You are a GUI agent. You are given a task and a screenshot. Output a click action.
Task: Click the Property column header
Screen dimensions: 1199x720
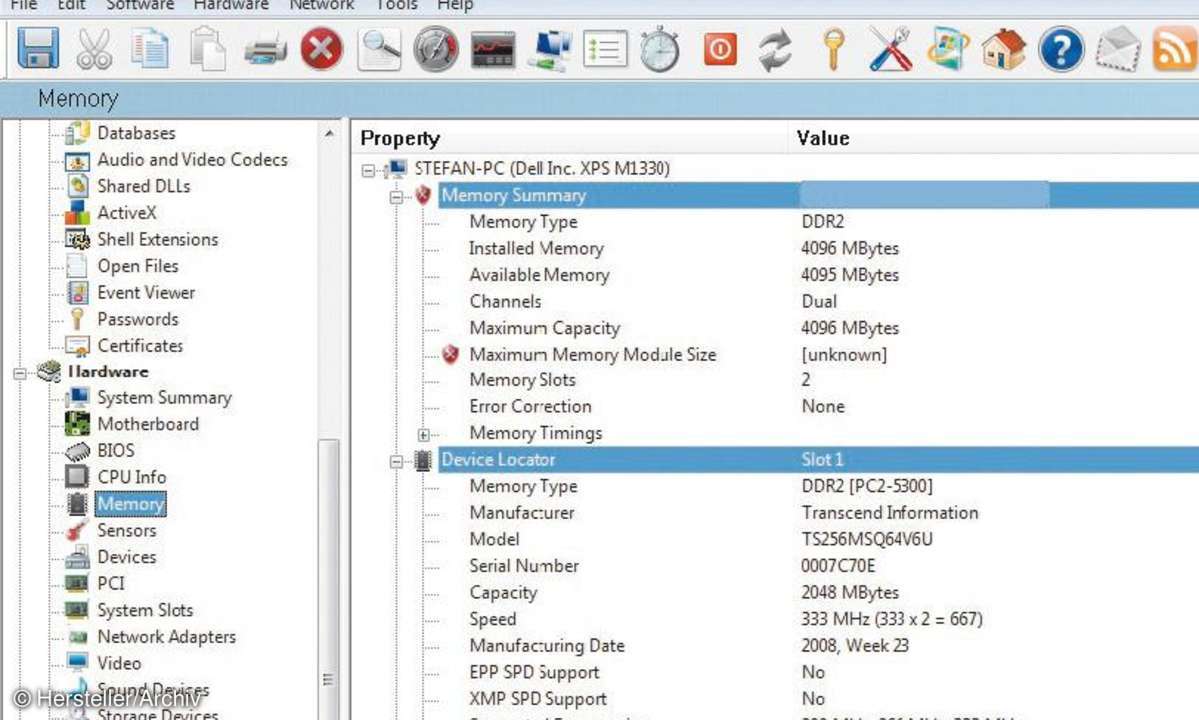[570, 138]
